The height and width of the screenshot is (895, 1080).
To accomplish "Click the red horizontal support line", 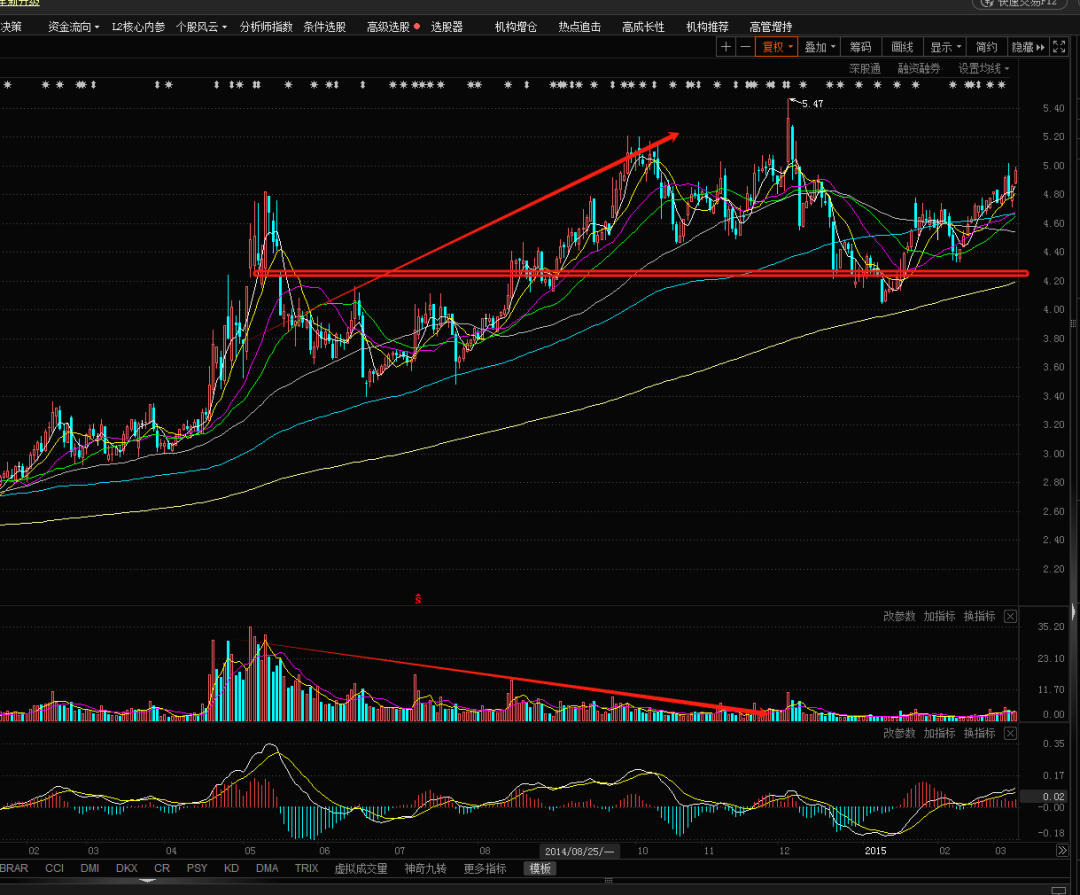I will [640, 273].
